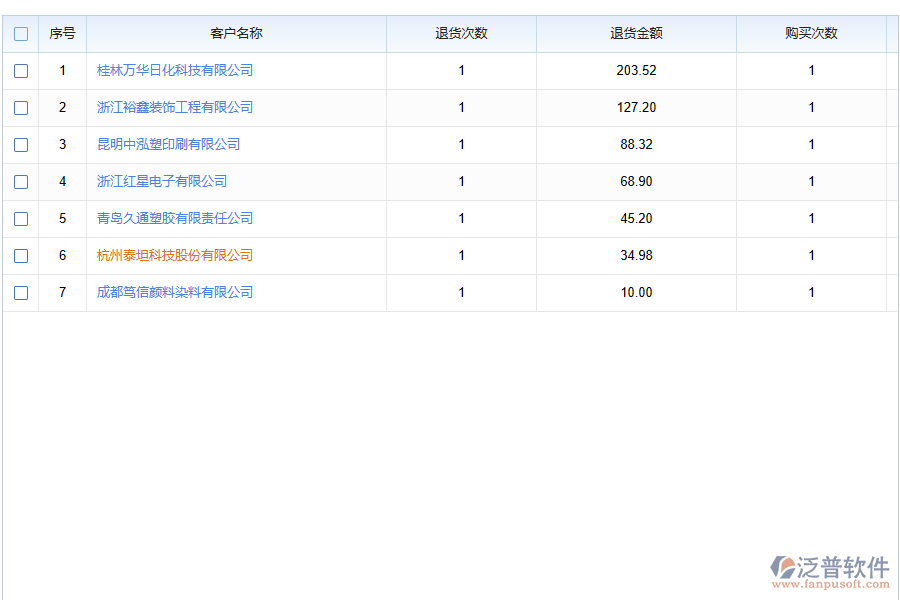This screenshot has height=600, width=900.
Task: Click the 客户名称 column header
Action: pos(236,33)
